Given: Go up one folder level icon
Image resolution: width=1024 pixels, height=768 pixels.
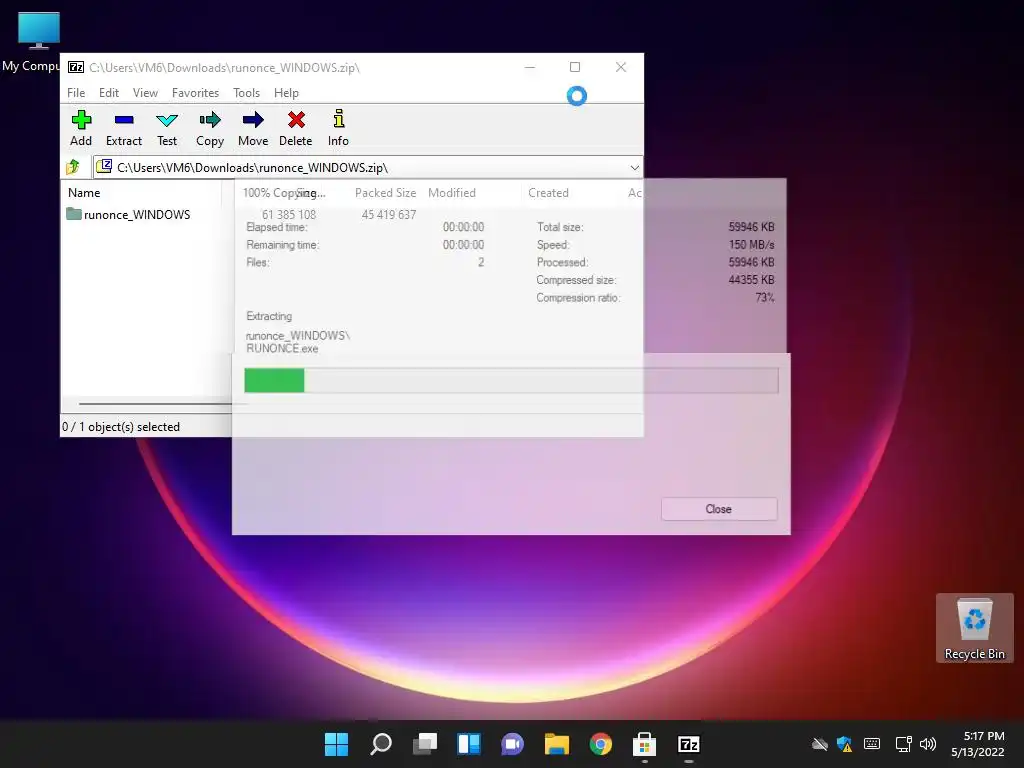Looking at the screenshot, I should click(73, 167).
